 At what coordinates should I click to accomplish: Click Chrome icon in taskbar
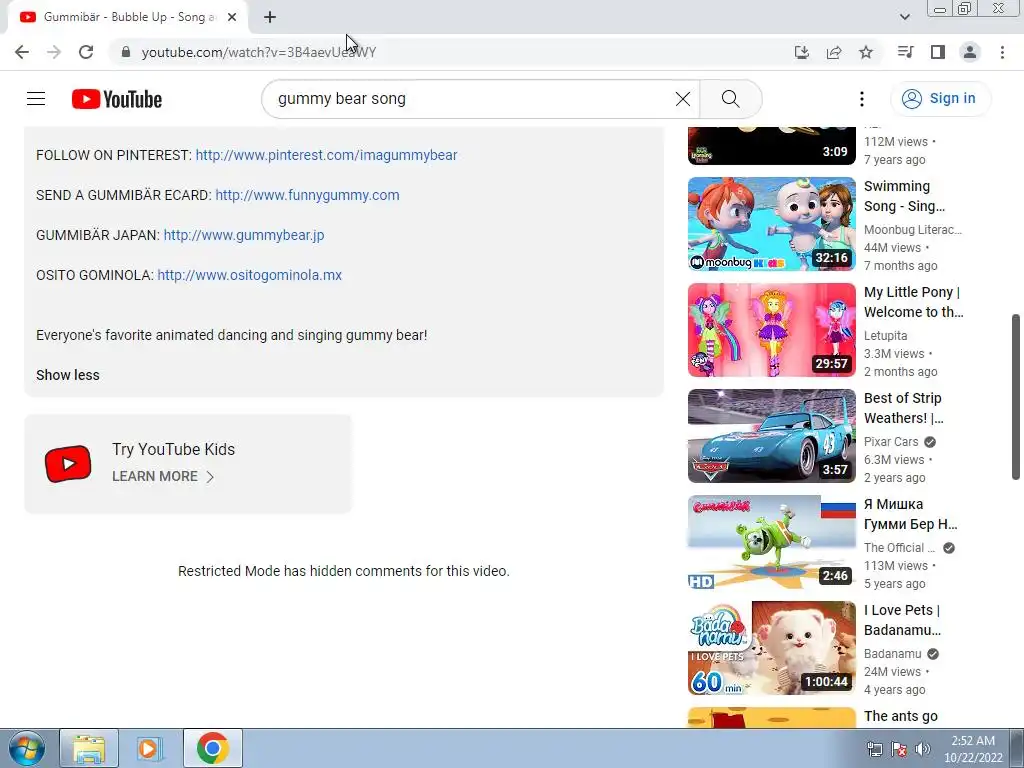click(x=212, y=748)
